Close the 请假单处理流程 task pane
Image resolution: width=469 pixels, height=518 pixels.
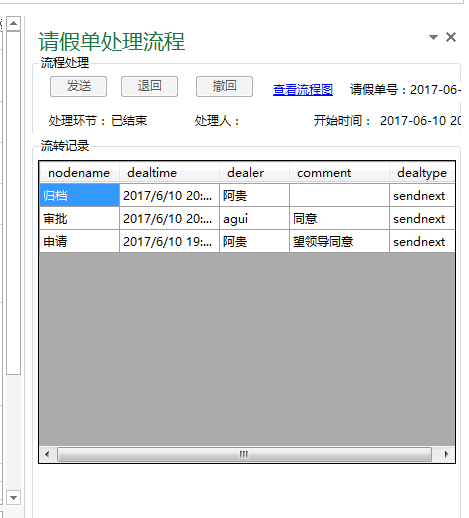[x=451, y=37]
